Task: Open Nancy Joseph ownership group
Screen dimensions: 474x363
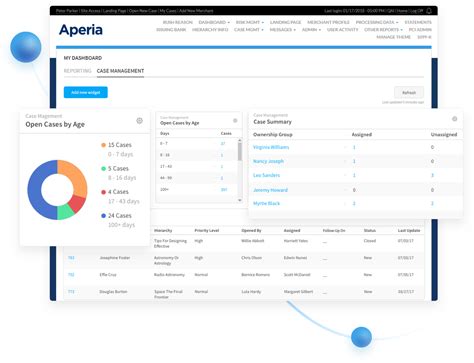Action: (268, 161)
